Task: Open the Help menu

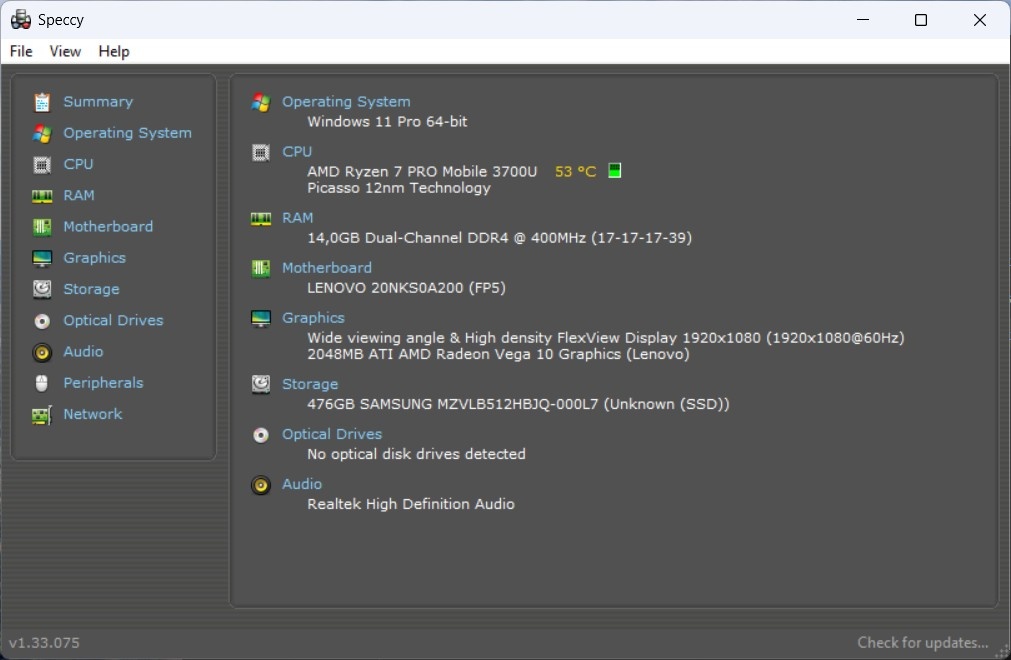Action: (113, 51)
